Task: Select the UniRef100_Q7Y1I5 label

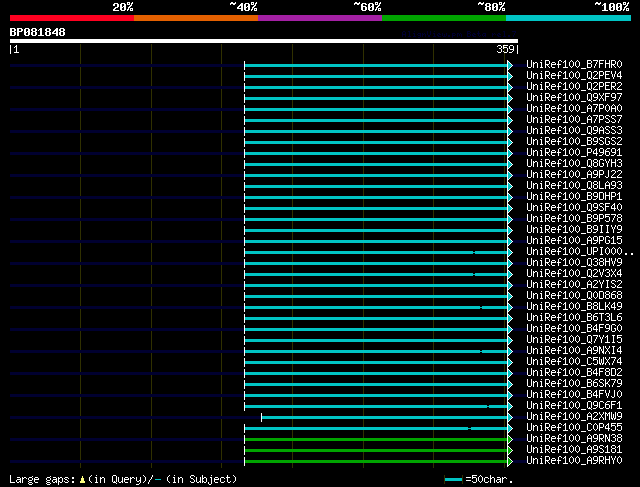Action: point(574,340)
